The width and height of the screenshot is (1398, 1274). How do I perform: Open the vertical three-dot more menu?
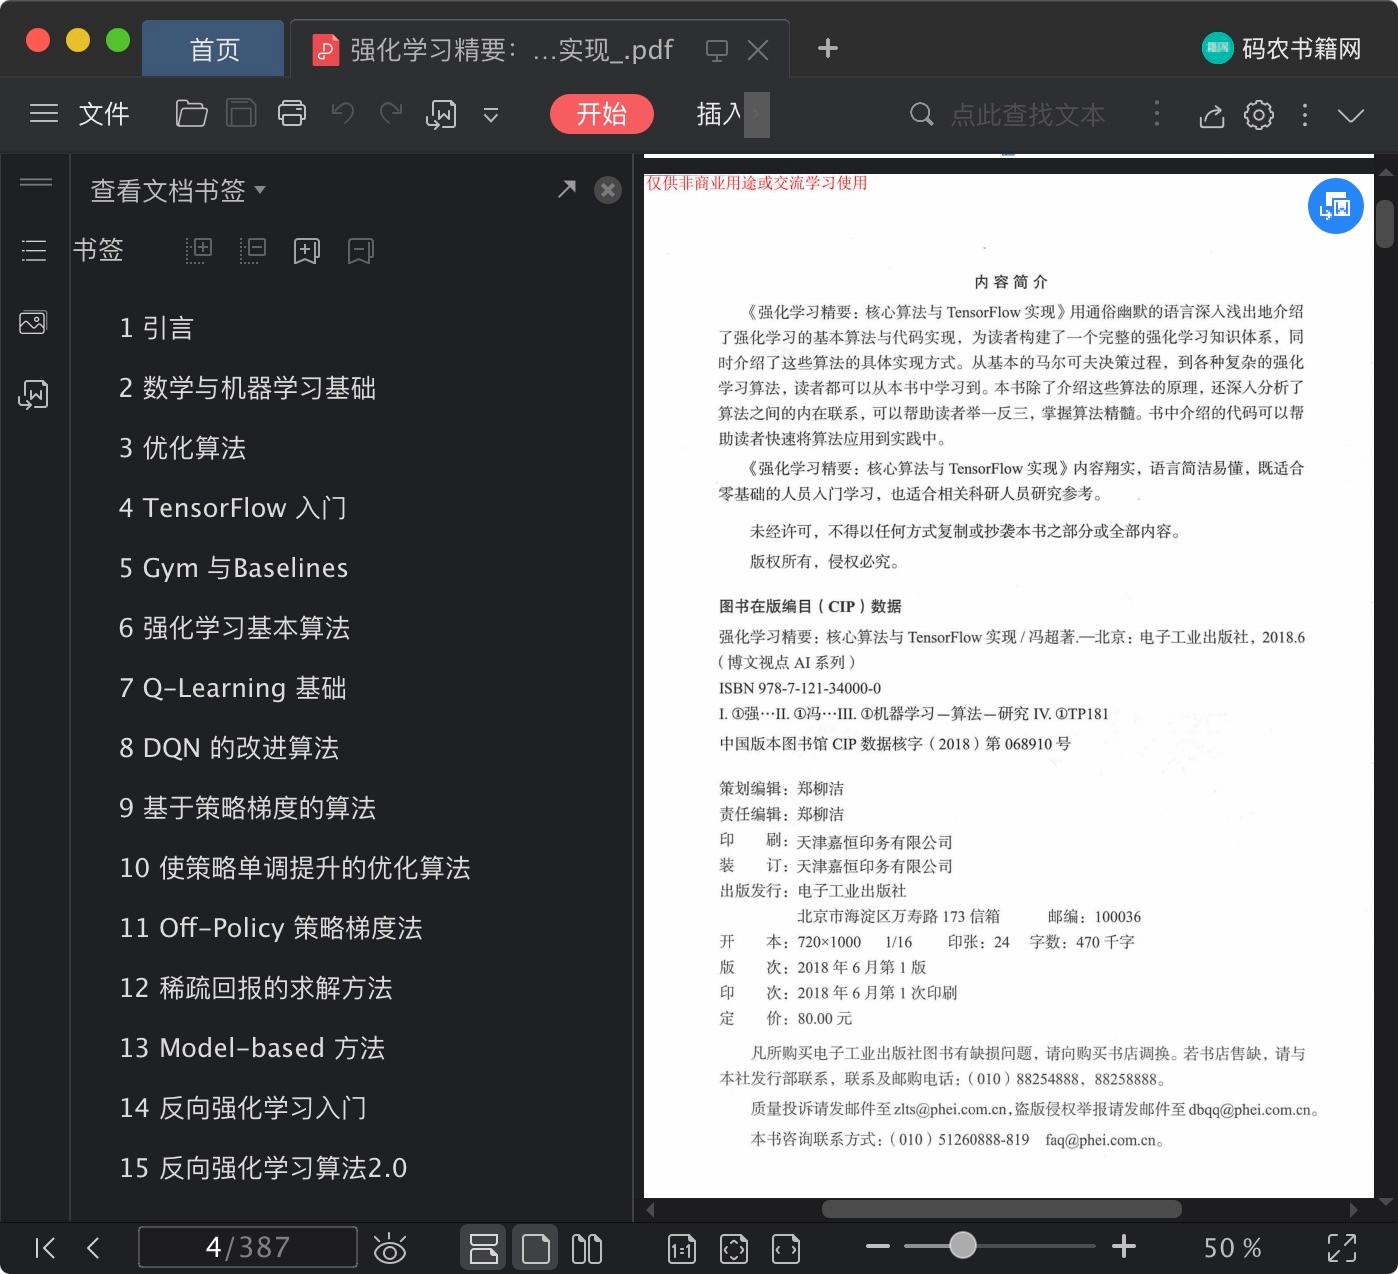pyautogui.click(x=1305, y=115)
